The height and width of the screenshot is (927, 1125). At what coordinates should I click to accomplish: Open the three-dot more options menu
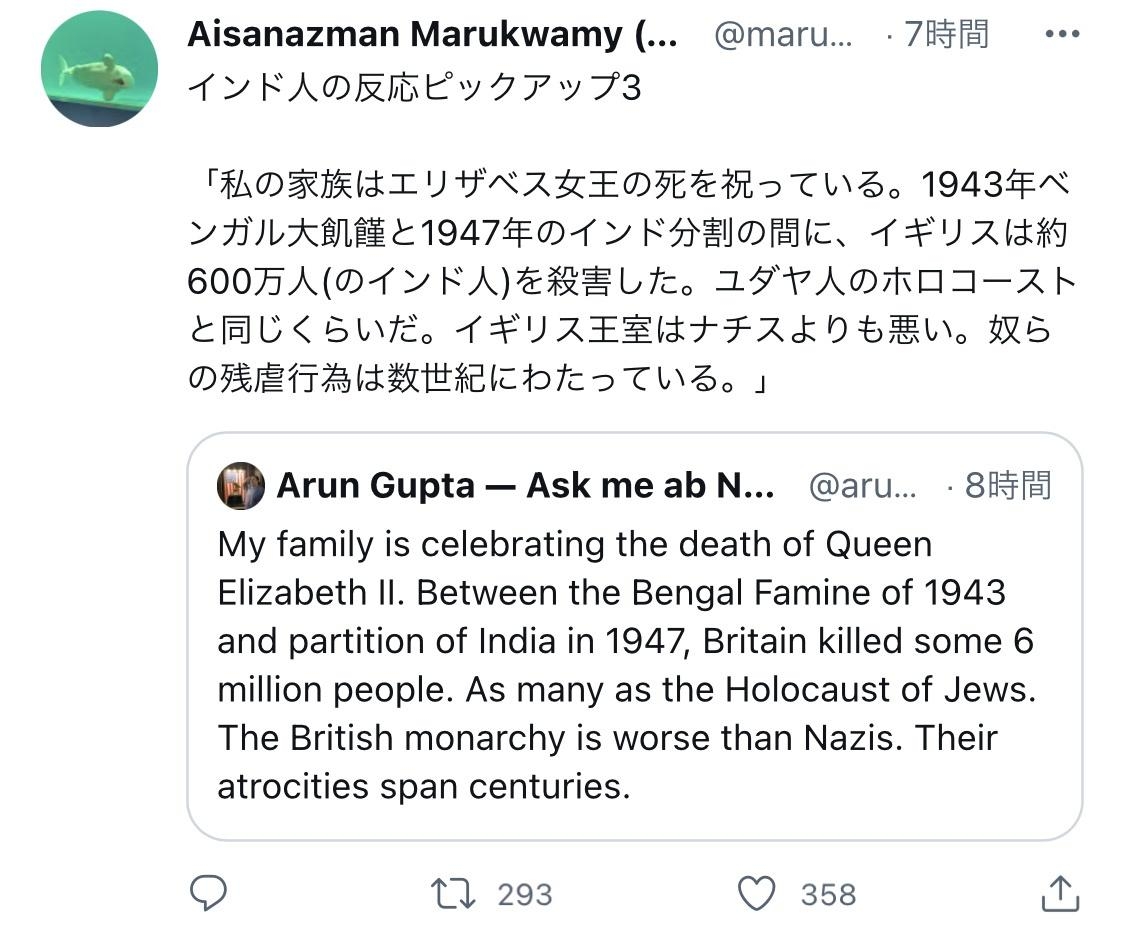1062,35
